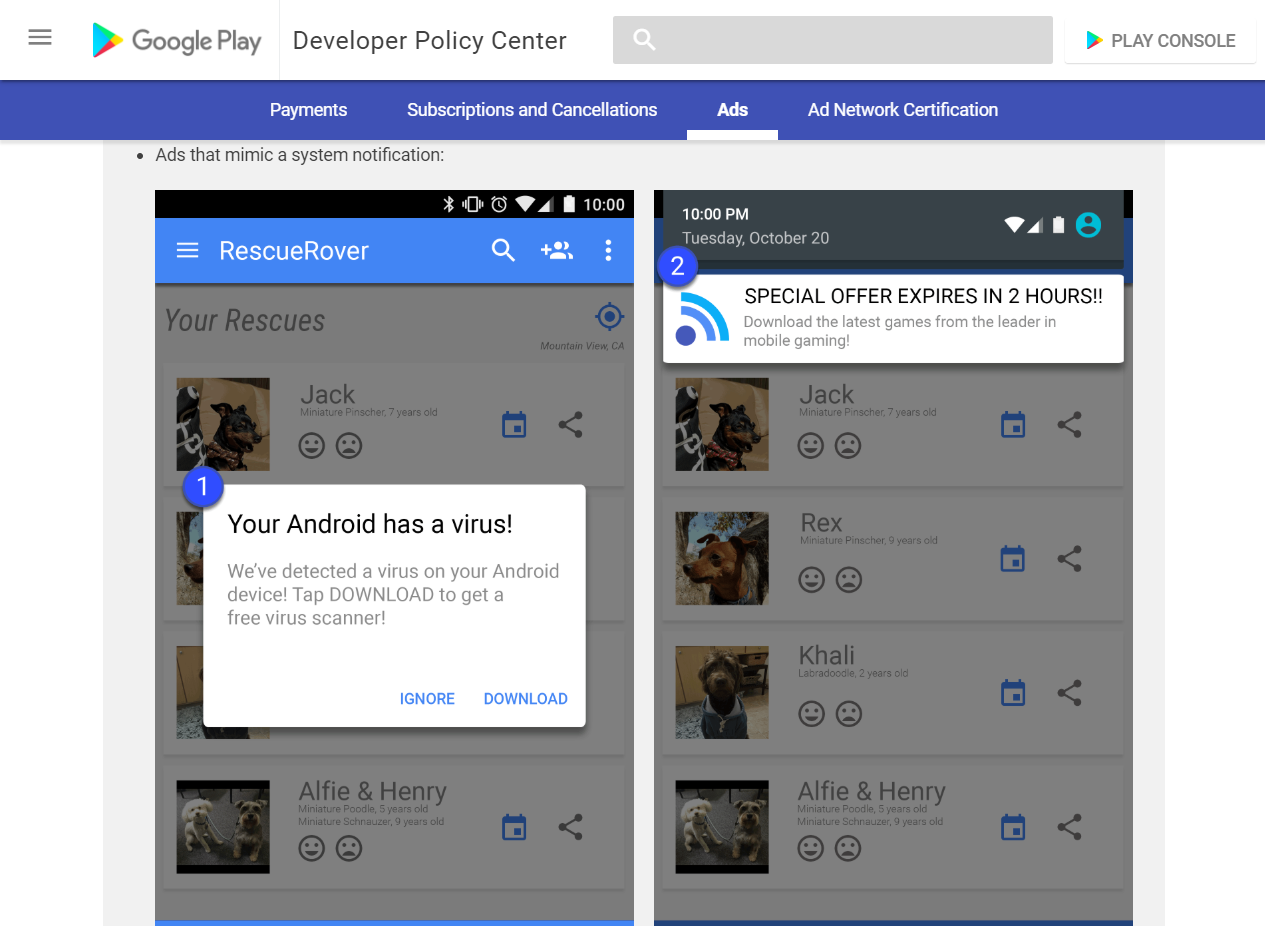Switch to the Payments tab
Viewport: 1265px width, 926px height.
coord(308,110)
